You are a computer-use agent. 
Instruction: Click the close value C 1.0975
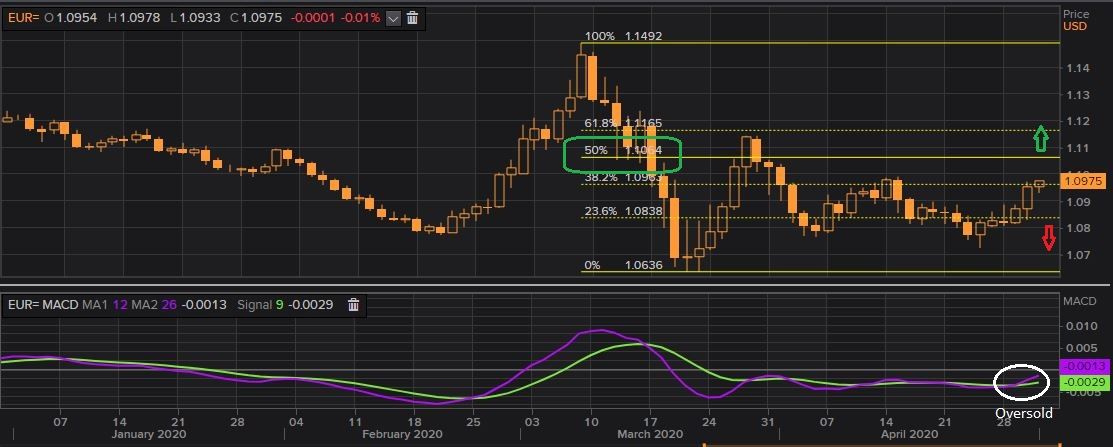tap(256, 18)
